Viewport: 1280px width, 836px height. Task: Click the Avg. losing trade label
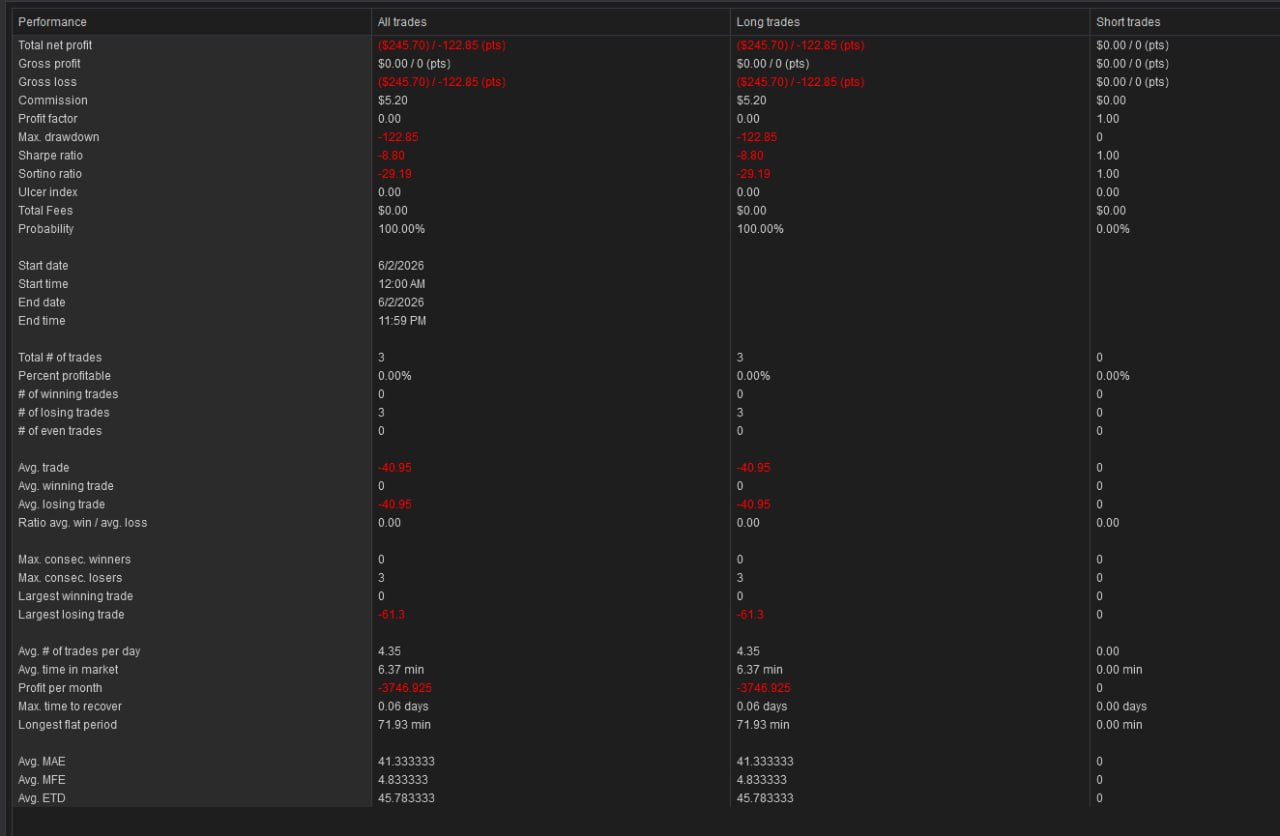[x=61, y=504]
